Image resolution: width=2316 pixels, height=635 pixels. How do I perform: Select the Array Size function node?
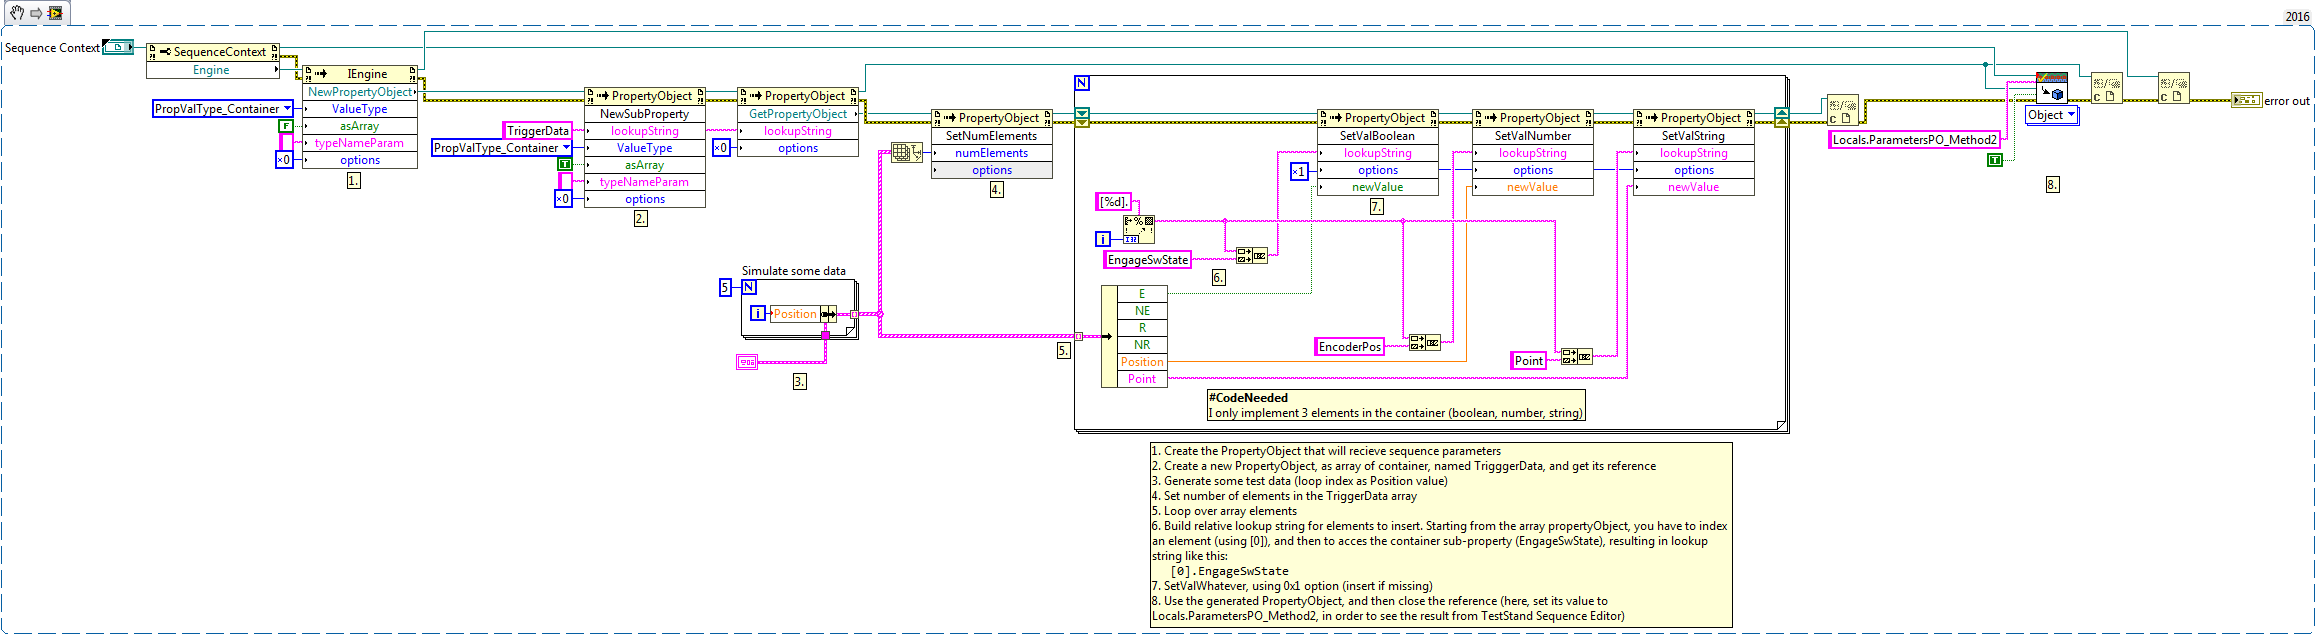tap(906, 153)
